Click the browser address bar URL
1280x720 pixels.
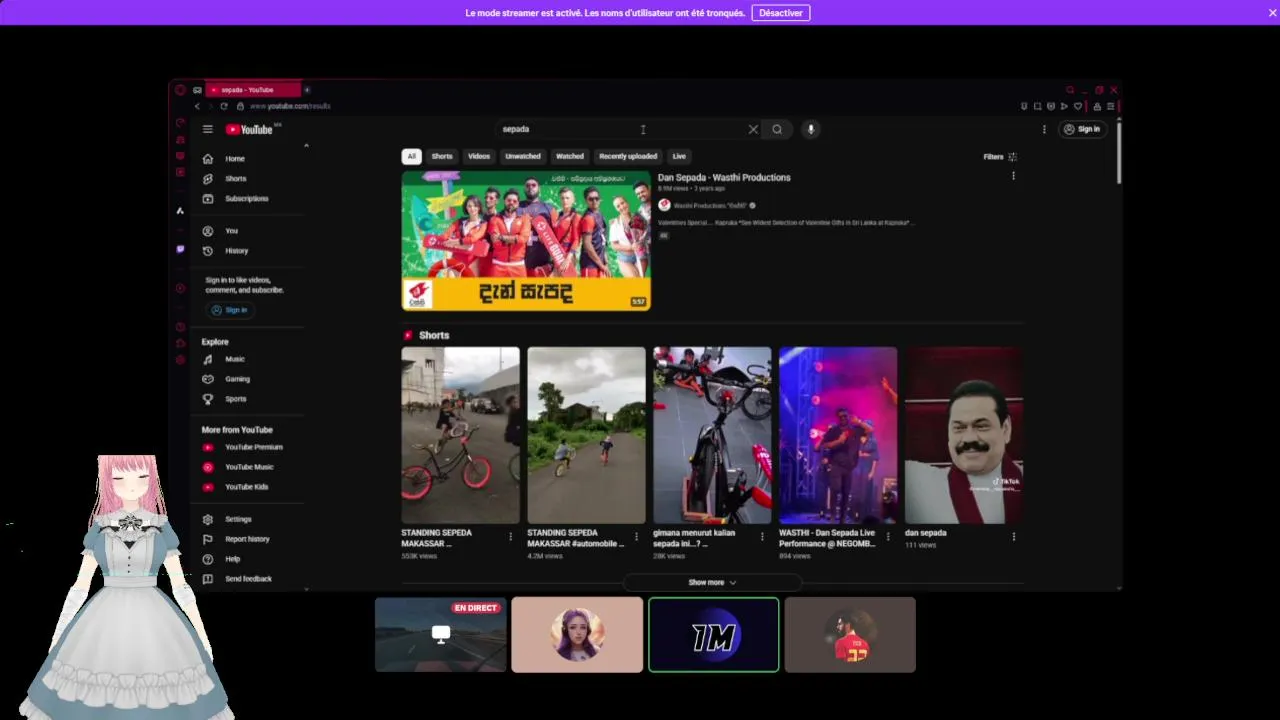click(x=290, y=106)
